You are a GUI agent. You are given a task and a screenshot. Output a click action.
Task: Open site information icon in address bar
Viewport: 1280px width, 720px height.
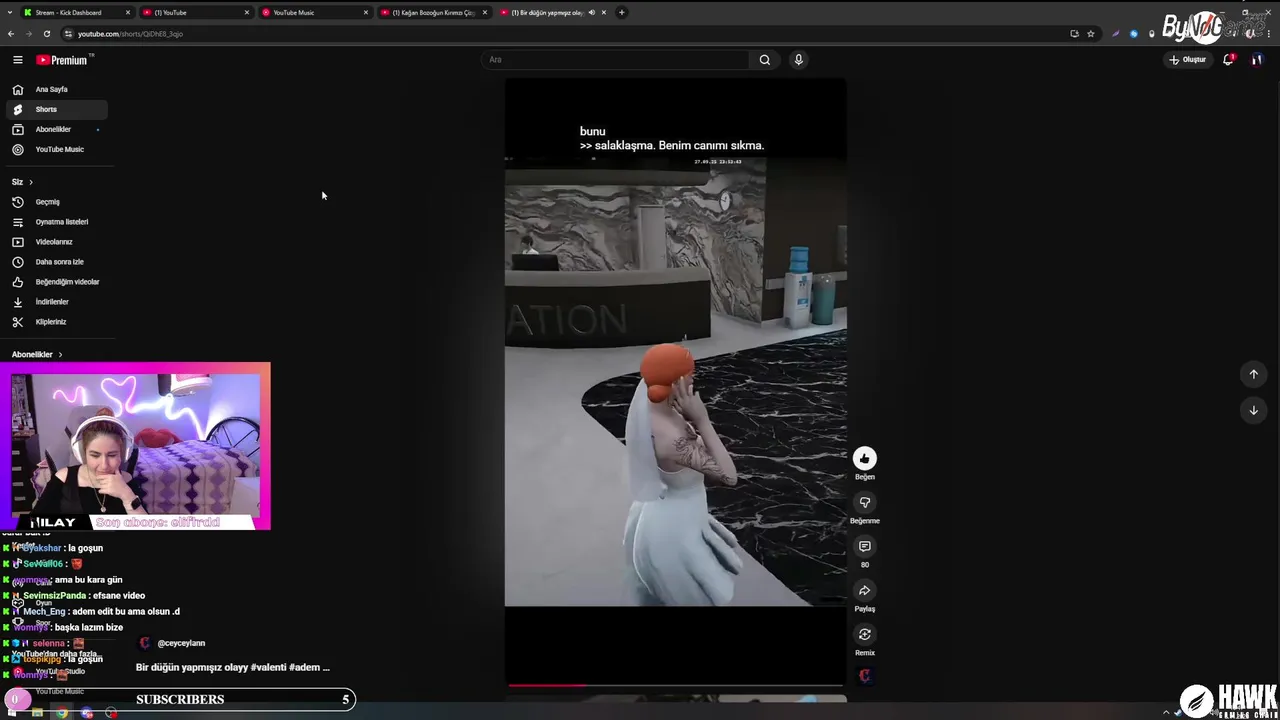[68, 34]
